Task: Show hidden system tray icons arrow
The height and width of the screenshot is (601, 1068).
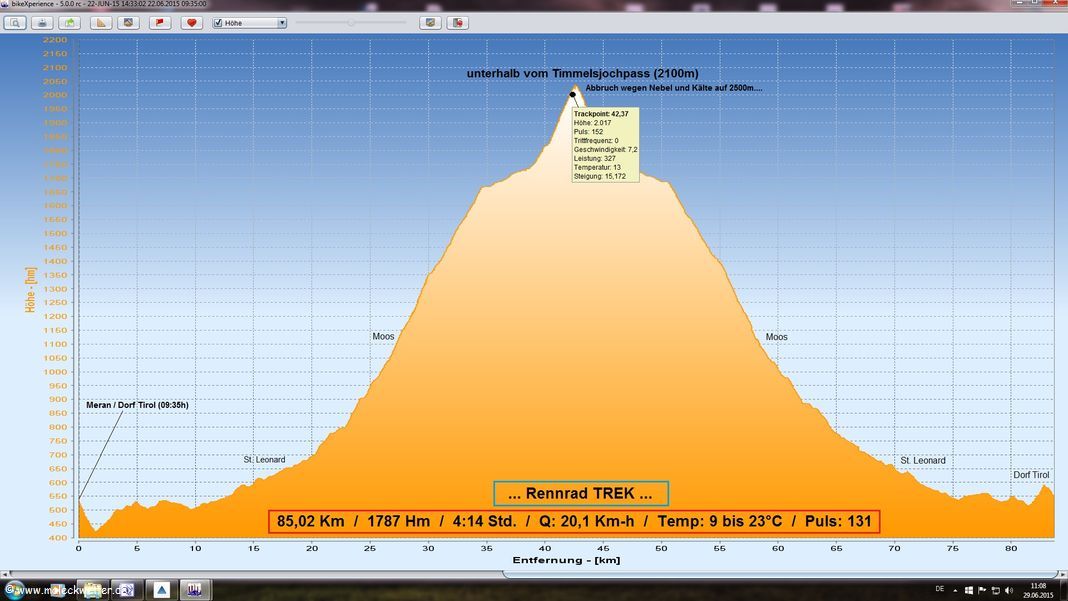Action: point(955,590)
